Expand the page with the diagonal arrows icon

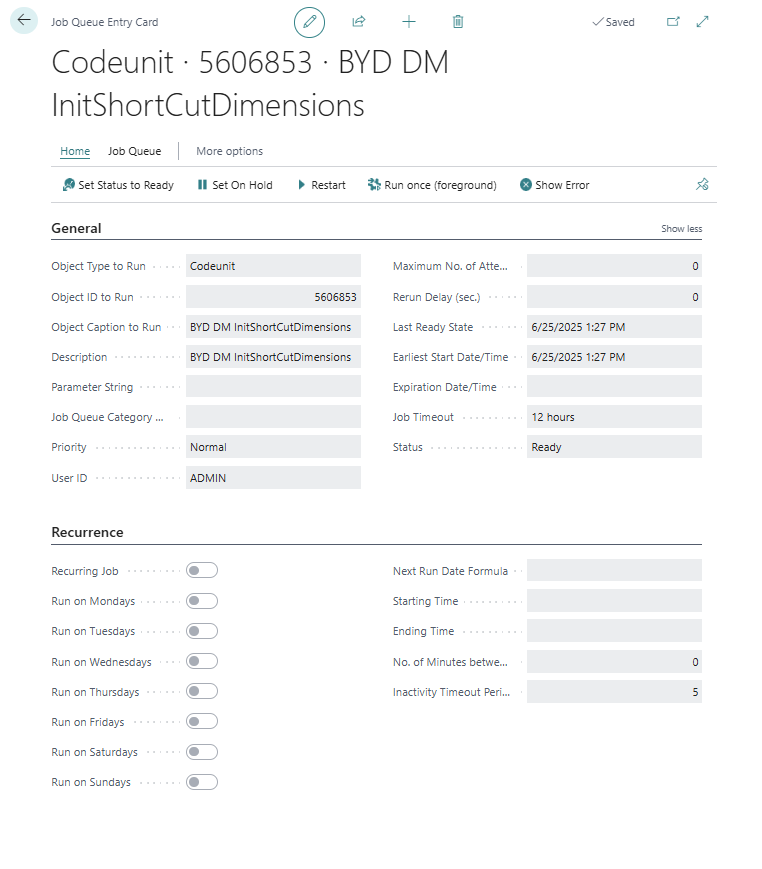click(x=702, y=22)
